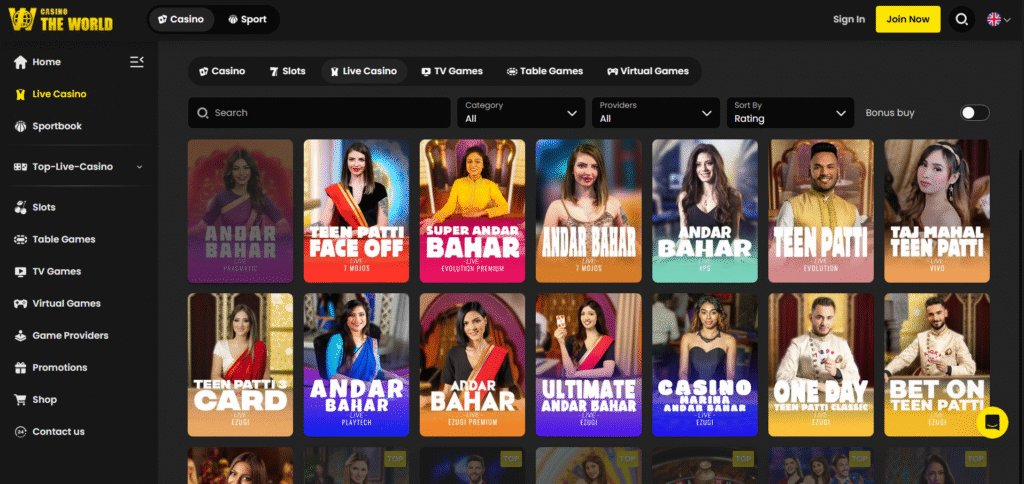Switch to Sport mode in header
This screenshot has width=1024, height=484.
[x=246, y=19]
